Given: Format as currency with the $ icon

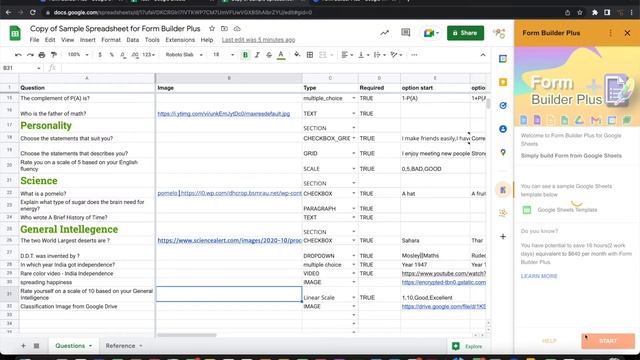Looking at the screenshot, I should [100, 55].
